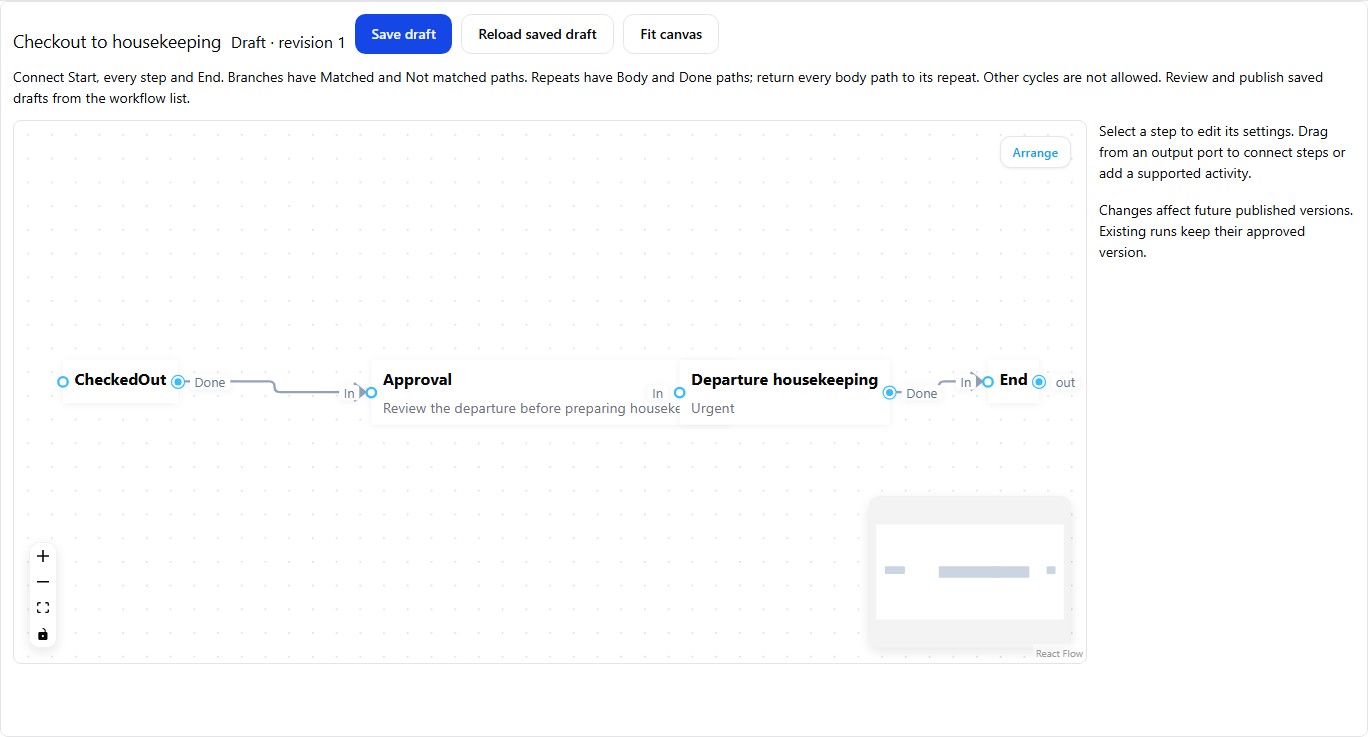Click the CheckedOut node's Done output port

point(178,381)
